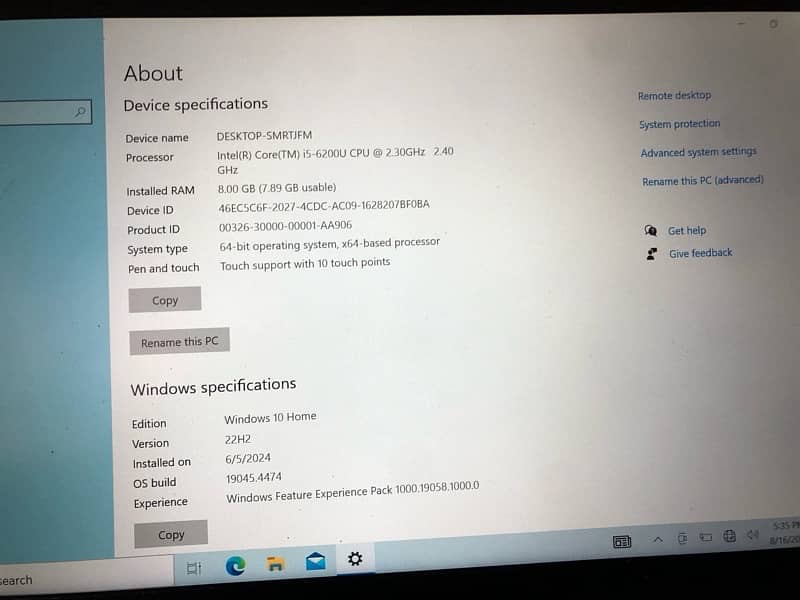Click the volume speaker tray icon
Screen dimensions: 800x600
[x=752, y=535]
